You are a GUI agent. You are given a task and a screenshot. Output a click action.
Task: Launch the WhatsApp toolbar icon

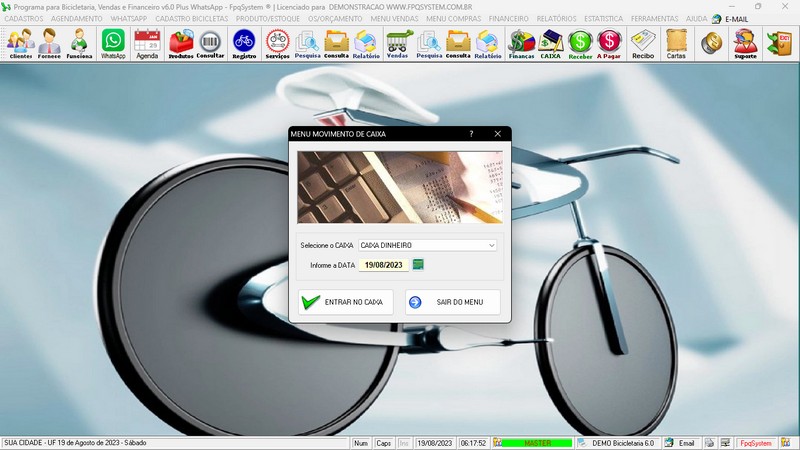click(113, 43)
